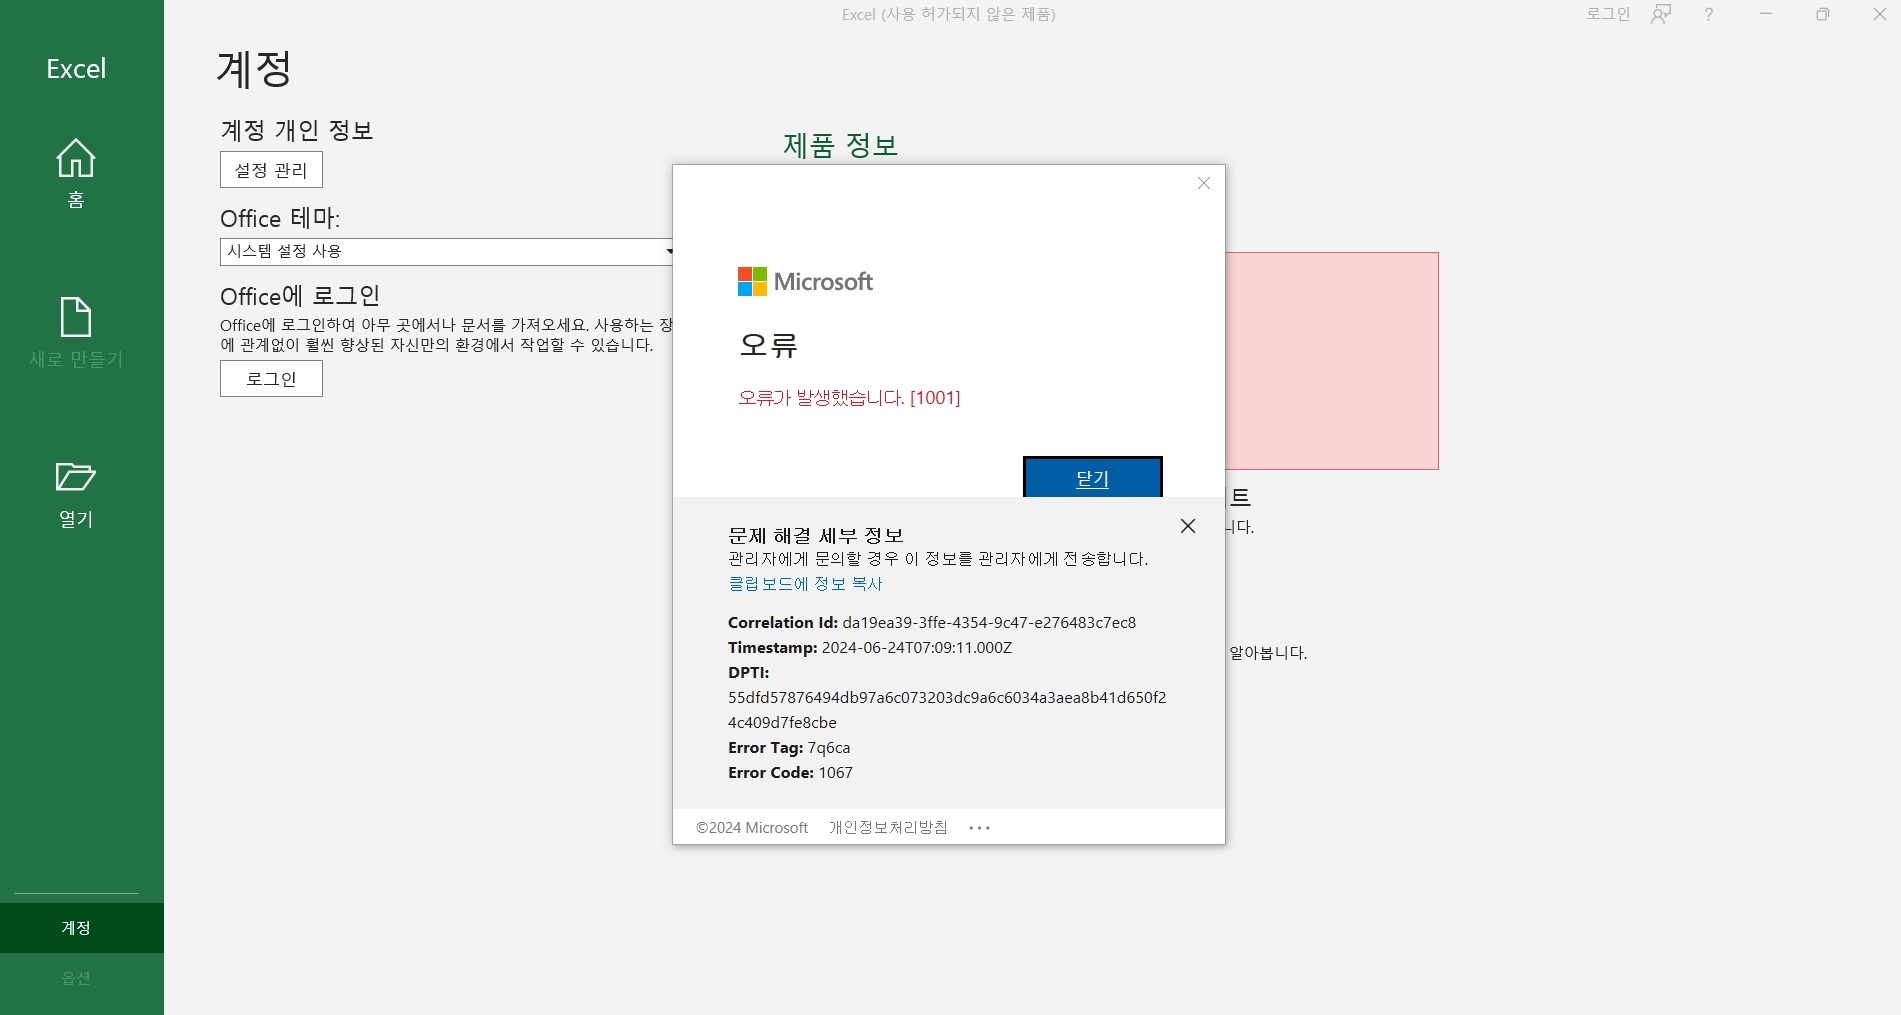Open 옵션 (Options) in the sidebar
Viewport: 1901px width, 1015px height.
(x=76, y=978)
